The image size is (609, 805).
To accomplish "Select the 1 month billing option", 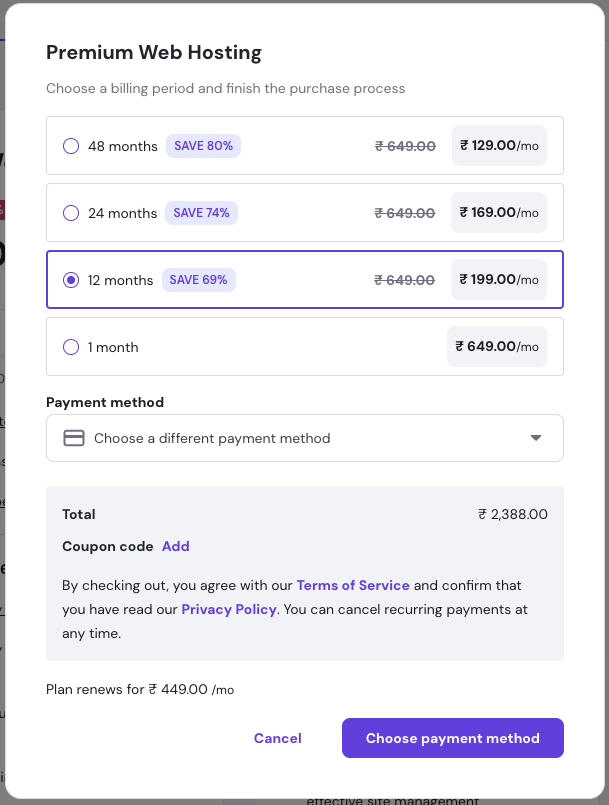I will point(70,346).
